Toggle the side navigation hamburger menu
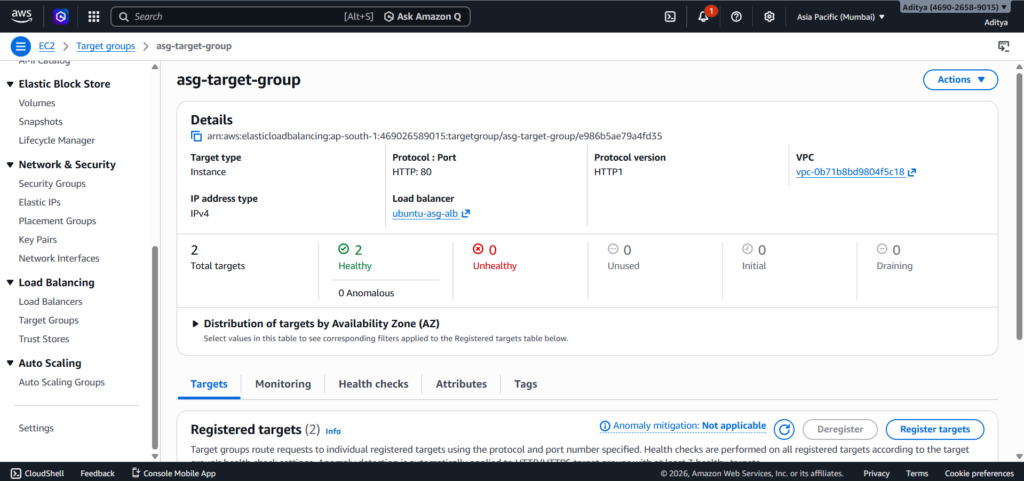This screenshot has height=481, width=1024. coord(19,46)
